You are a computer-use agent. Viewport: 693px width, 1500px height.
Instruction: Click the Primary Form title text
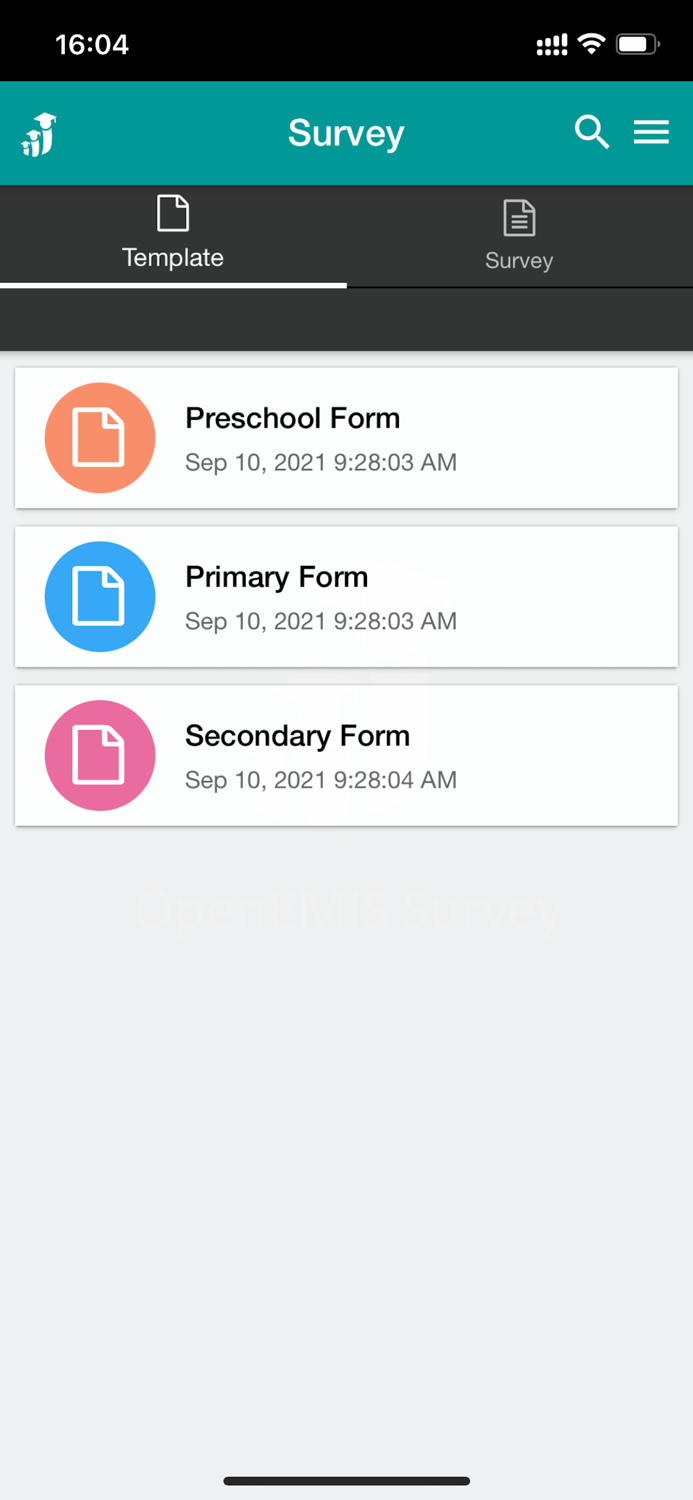tap(276, 577)
